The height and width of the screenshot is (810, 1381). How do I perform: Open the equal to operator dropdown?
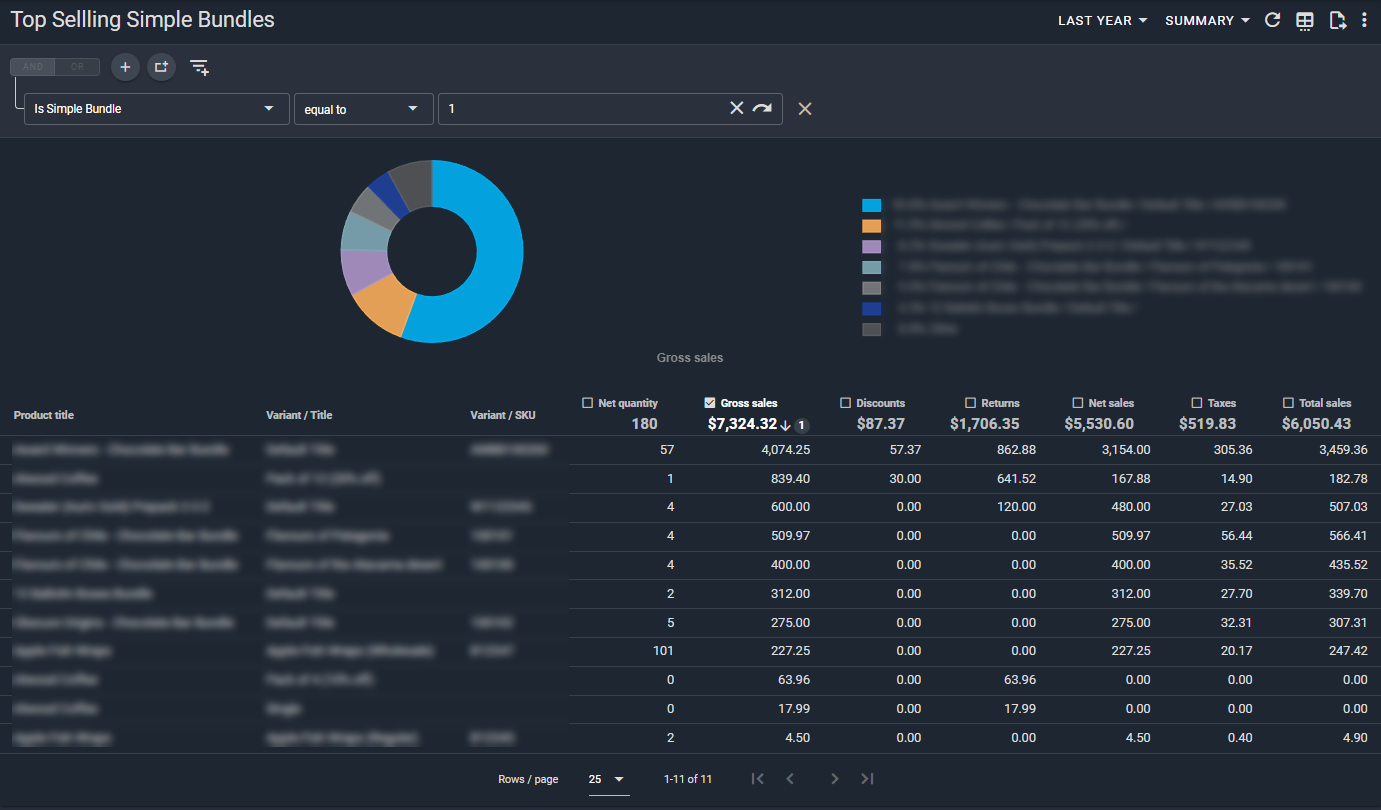point(363,109)
